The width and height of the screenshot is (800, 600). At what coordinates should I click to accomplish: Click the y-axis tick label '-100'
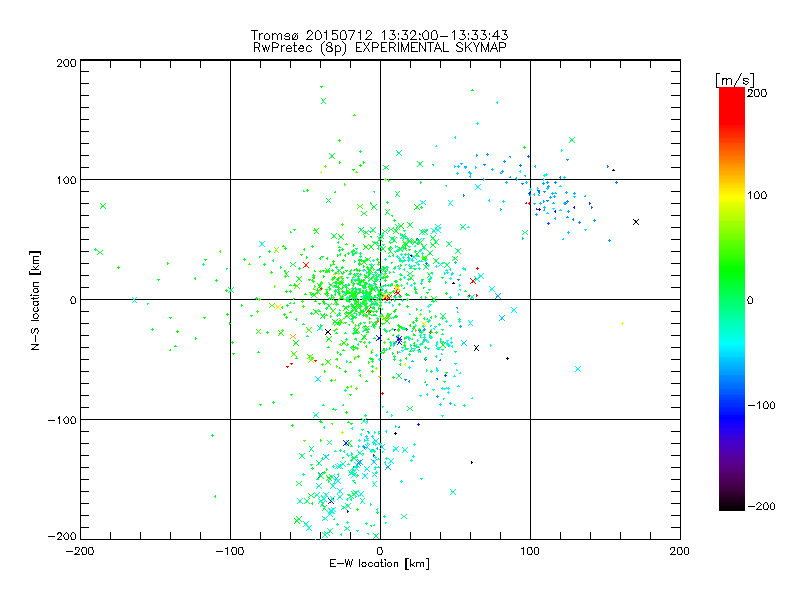tap(62, 420)
